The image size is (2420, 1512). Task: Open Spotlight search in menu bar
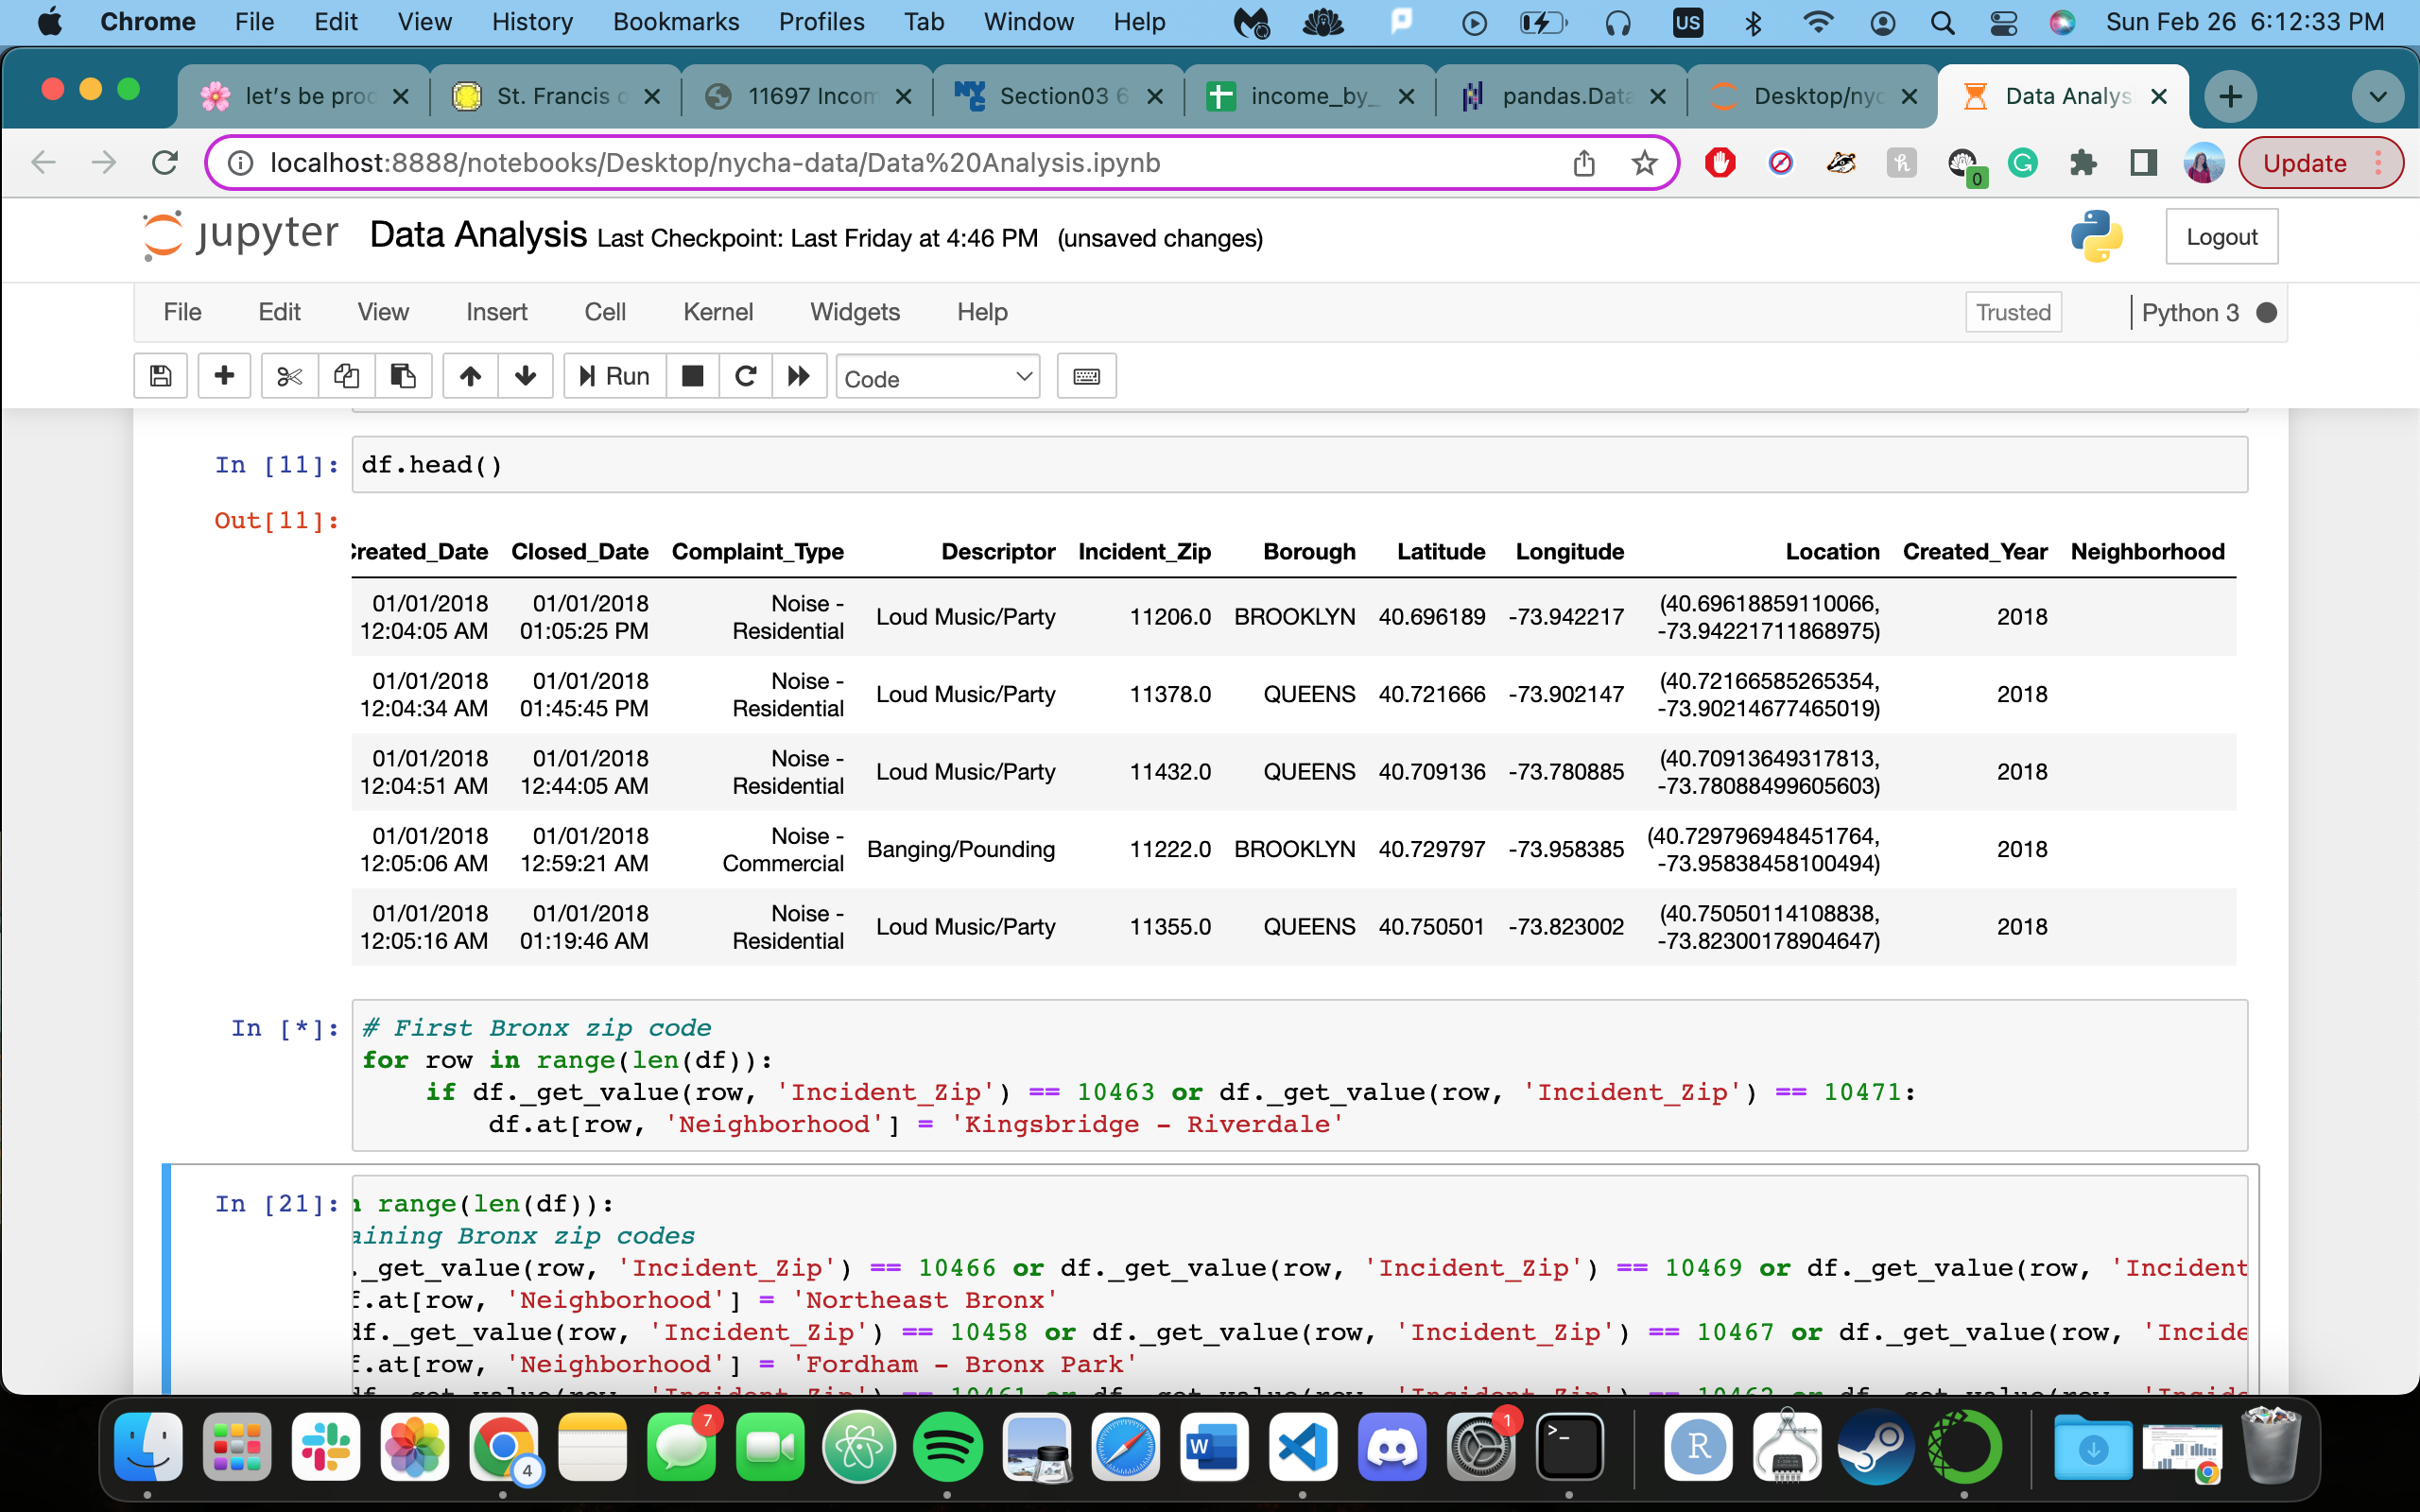(x=1942, y=22)
